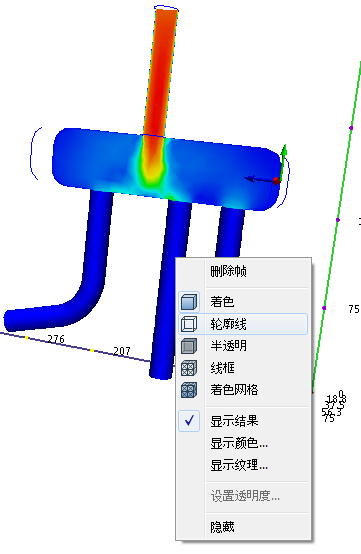The width and height of the screenshot is (361, 554).
Task: Select the 着色 display mode entry
Action: pos(222,302)
